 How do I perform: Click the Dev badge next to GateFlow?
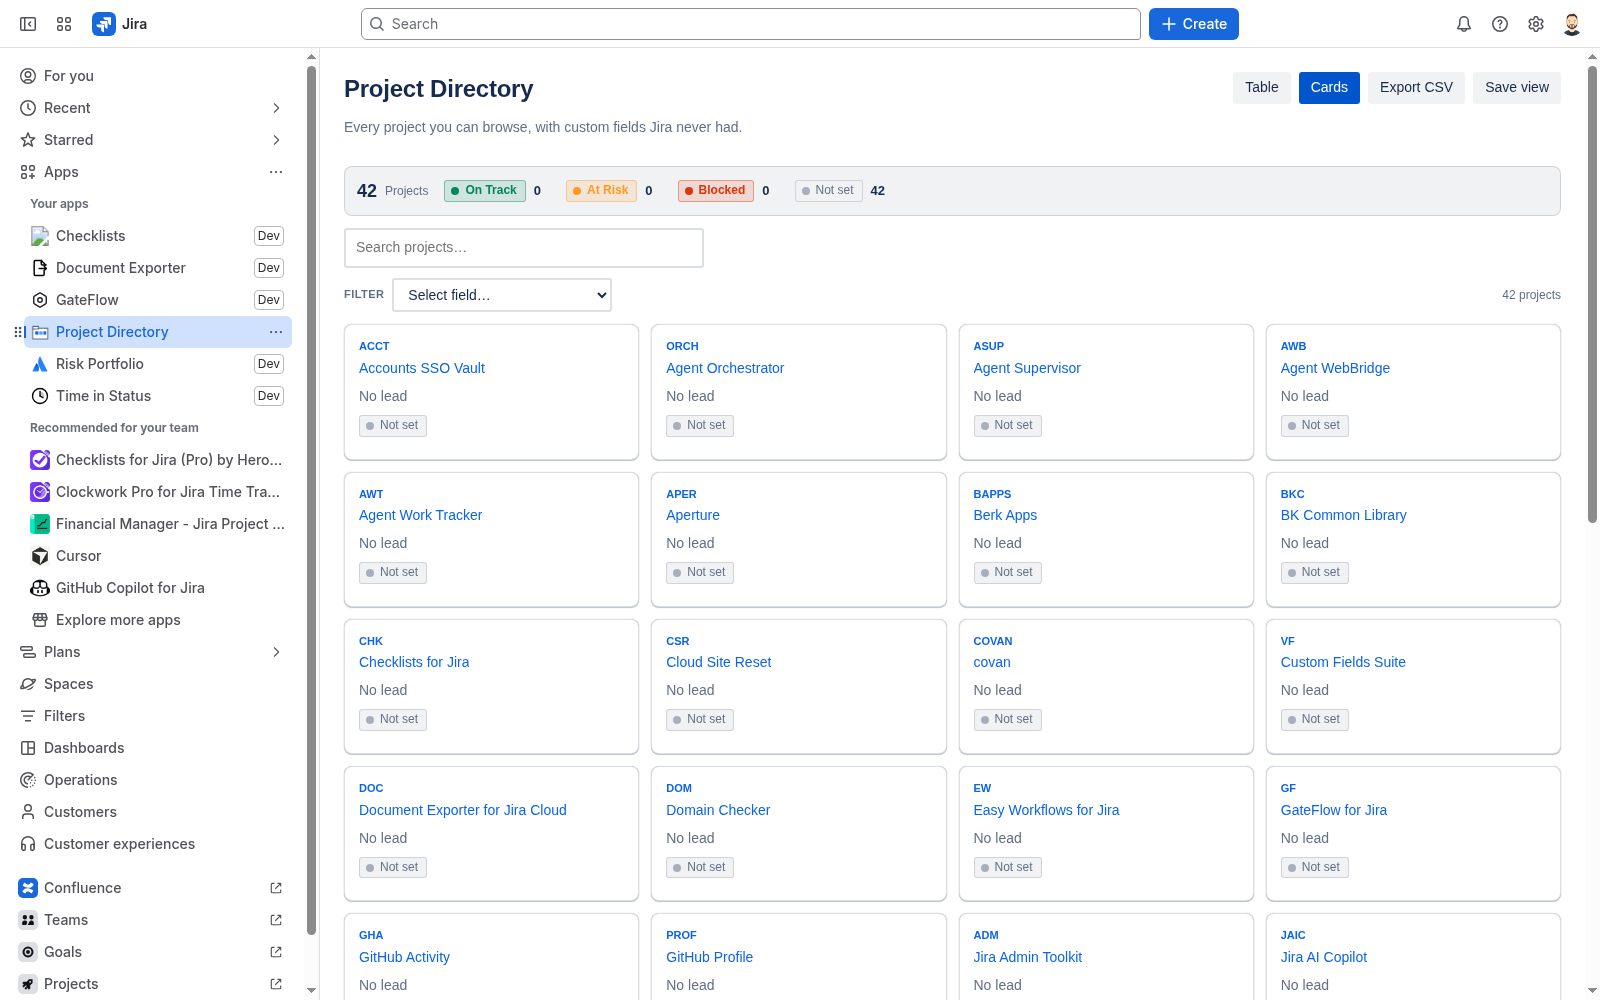coord(269,300)
